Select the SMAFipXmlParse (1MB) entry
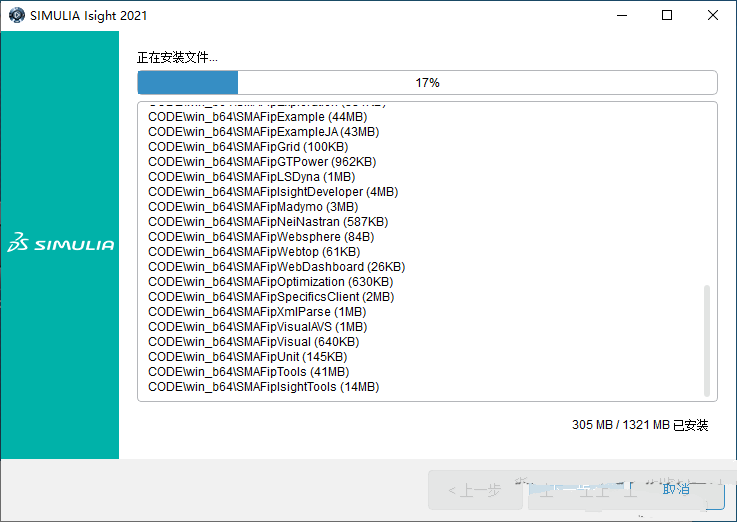Viewport: 737px width, 522px height. click(x=257, y=312)
